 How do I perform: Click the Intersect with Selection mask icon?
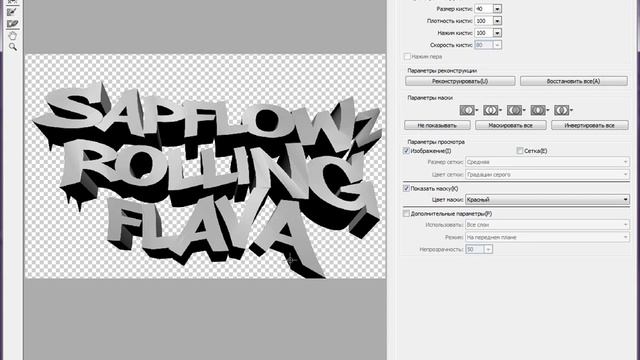point(538,110)
